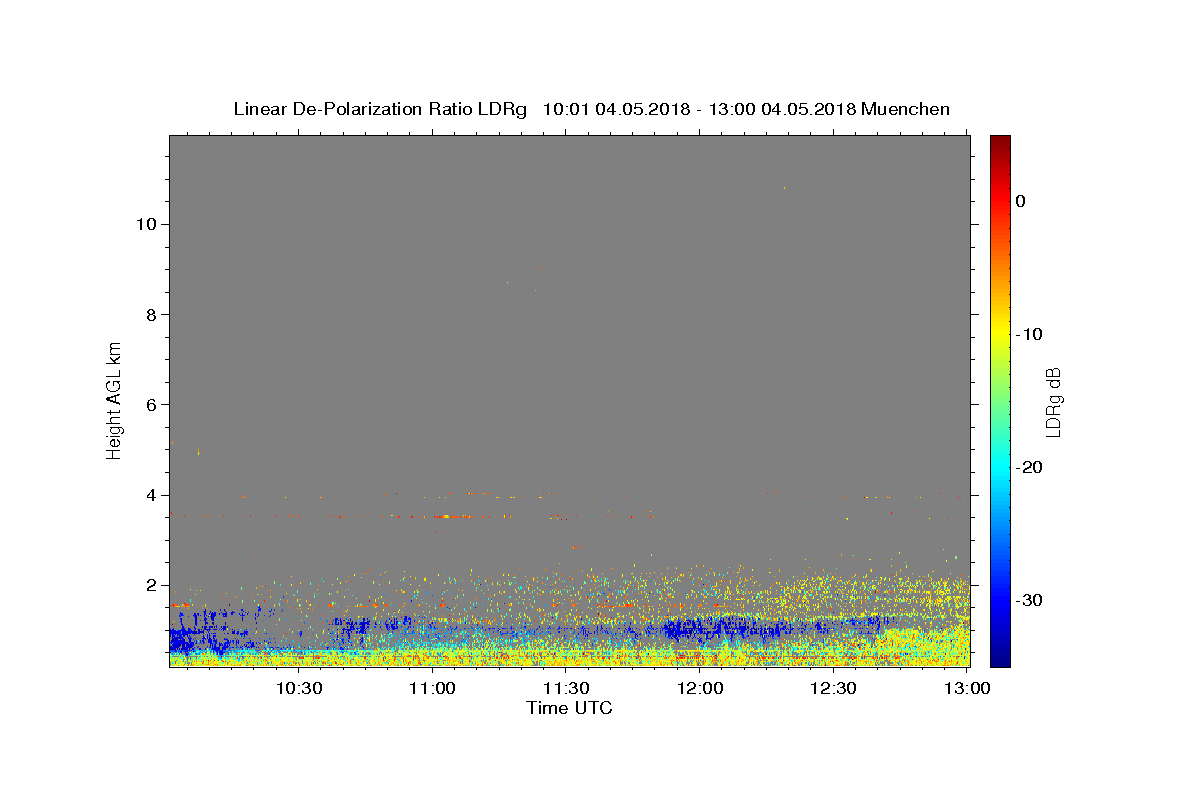This screenshot has height=800, width=1200.
Task: Click the 'LDRg dB' colorbar label
Action: click(1052, 402)
